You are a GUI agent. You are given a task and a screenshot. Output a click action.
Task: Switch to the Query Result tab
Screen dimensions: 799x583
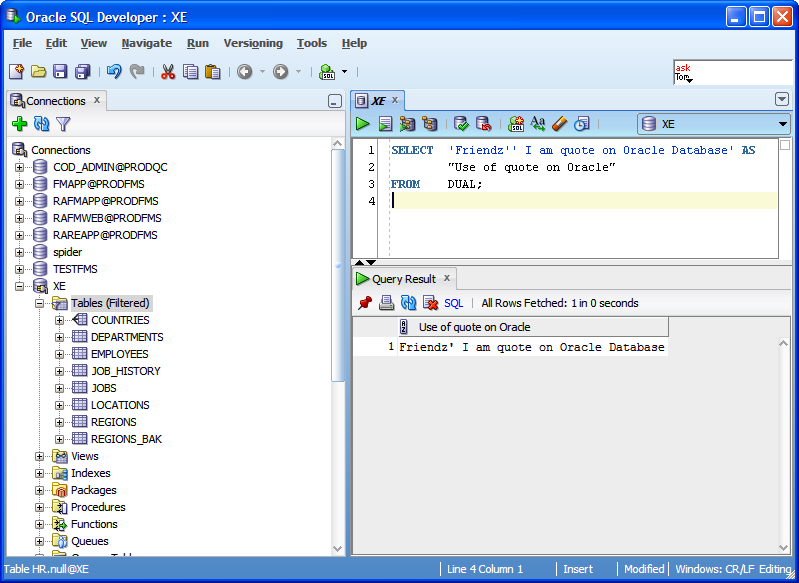coord(403,279)
